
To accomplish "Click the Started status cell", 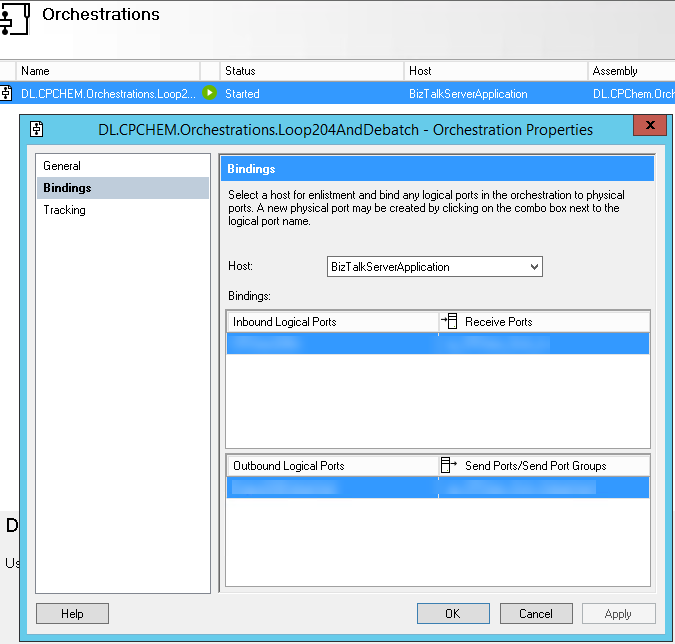I will (x=242, y=94).
